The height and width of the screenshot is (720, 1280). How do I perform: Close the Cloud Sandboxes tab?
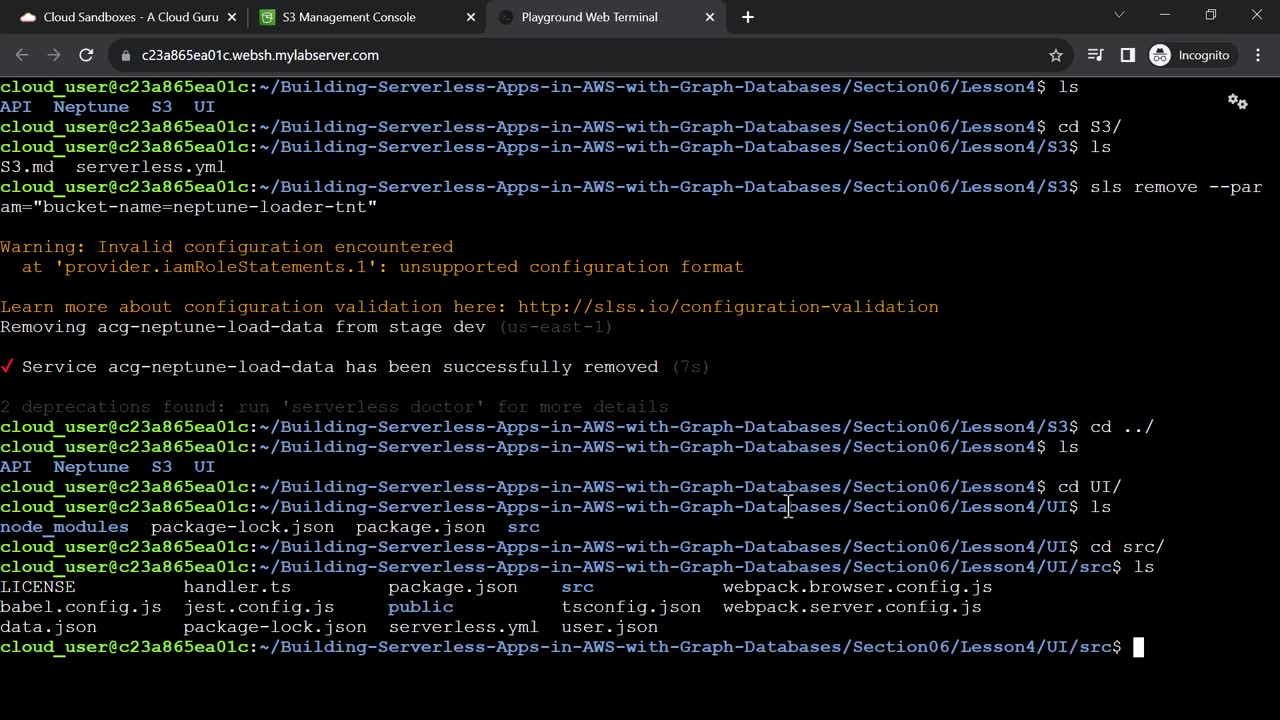tap(232, 17)
